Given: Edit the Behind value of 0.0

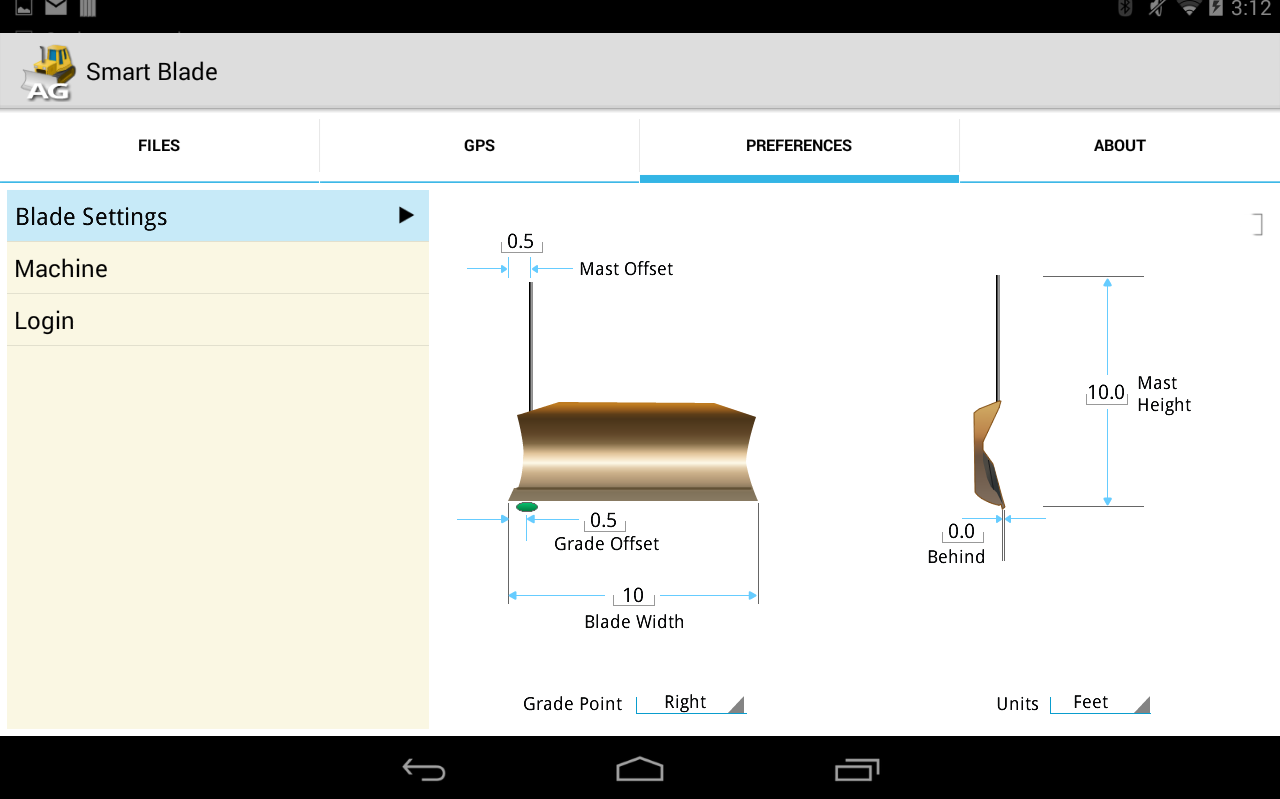Looking at the screenshot, I should [961, 532].
